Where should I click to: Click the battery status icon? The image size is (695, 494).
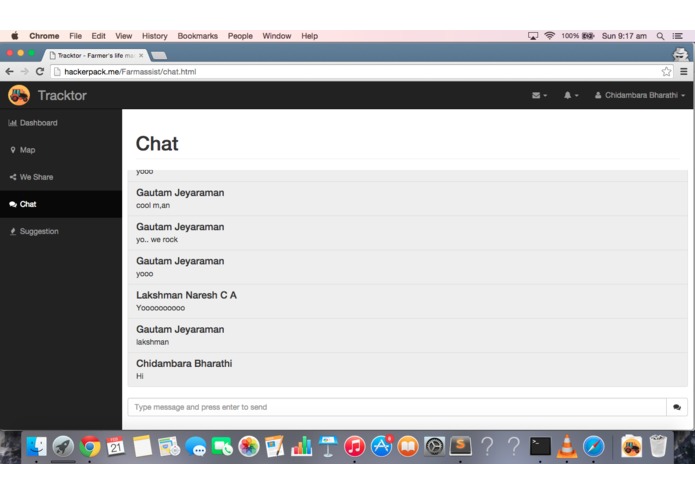click(588, 36)
